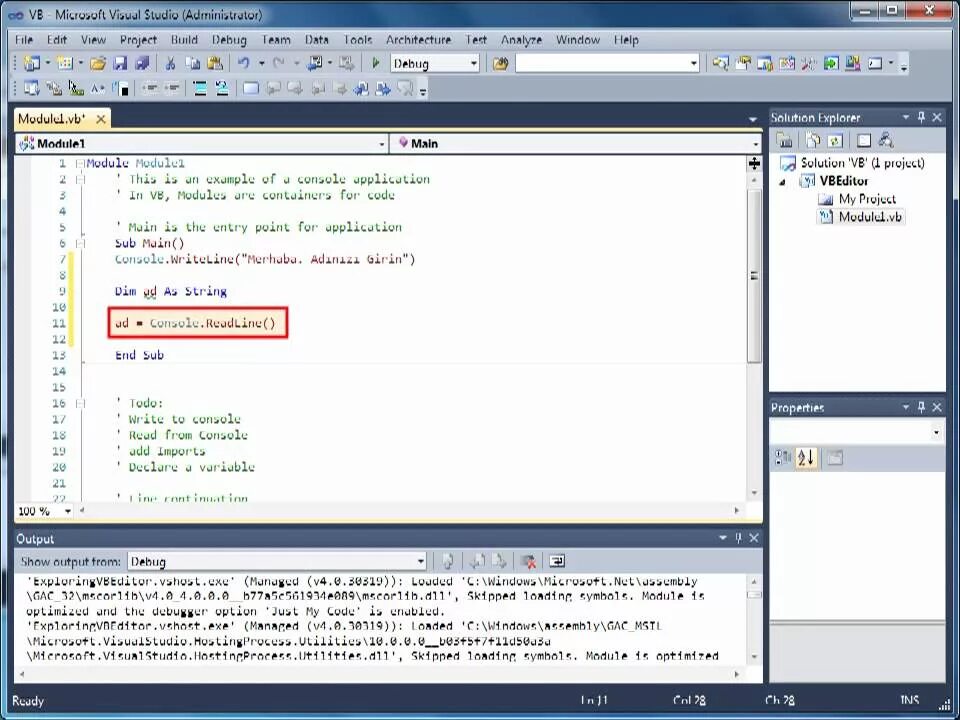
Task: Pin or unpin the Properties panel
Action: click(x=921, y=407)
